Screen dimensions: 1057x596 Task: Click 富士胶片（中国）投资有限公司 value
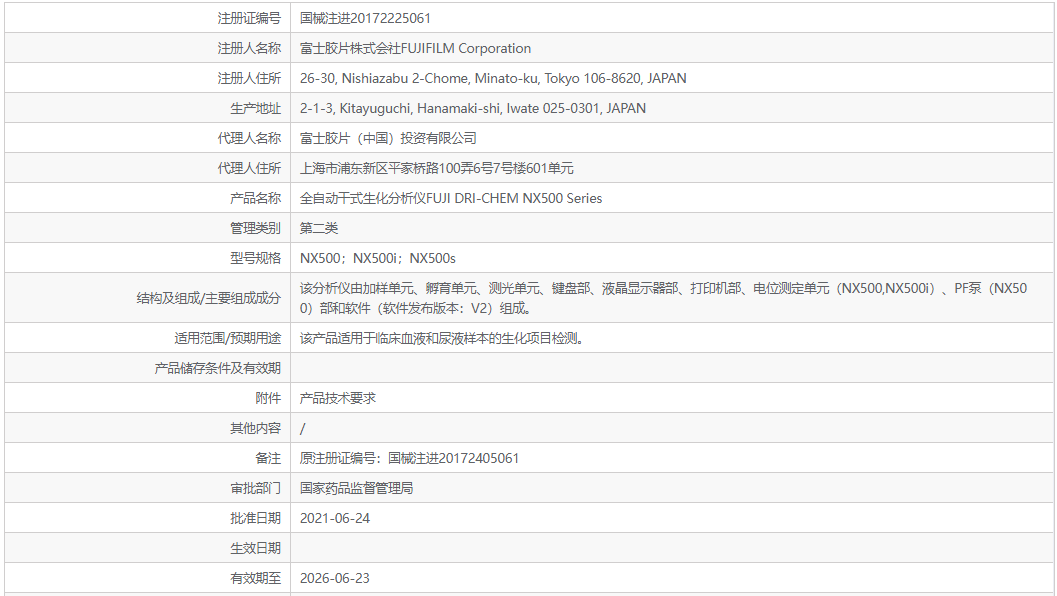(x=388, y=138)
